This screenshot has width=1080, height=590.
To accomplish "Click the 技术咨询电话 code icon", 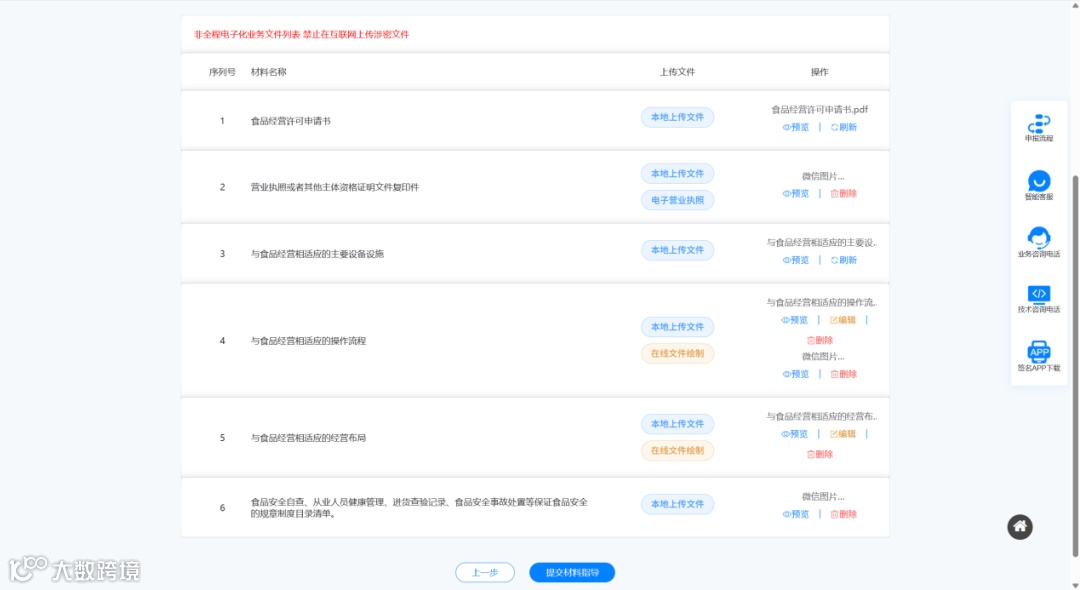I will point(1039,299).
